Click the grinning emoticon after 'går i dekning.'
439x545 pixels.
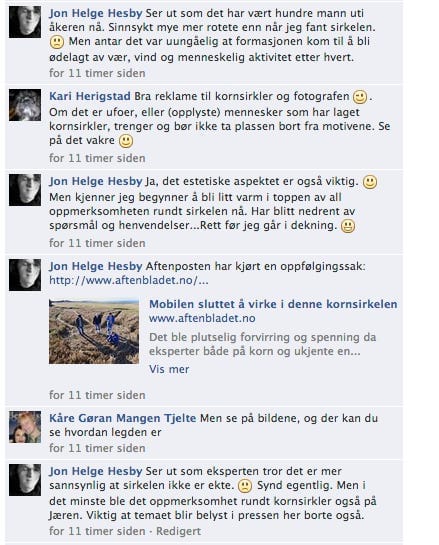(348, 226)
